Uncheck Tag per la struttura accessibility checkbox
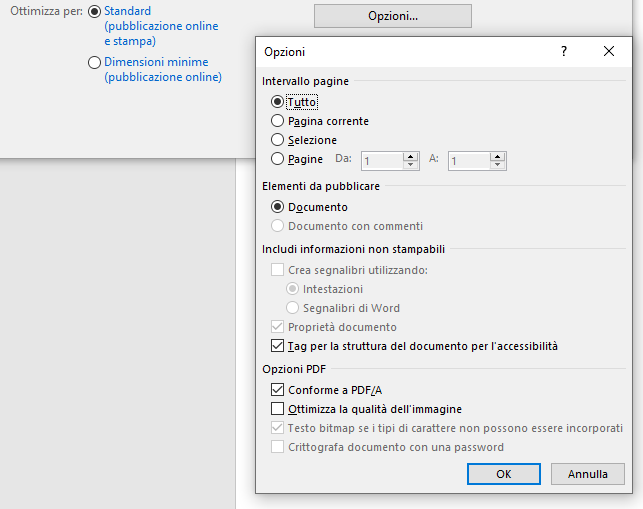This screenshot has height=509, width=643. (x=278, y=346)
